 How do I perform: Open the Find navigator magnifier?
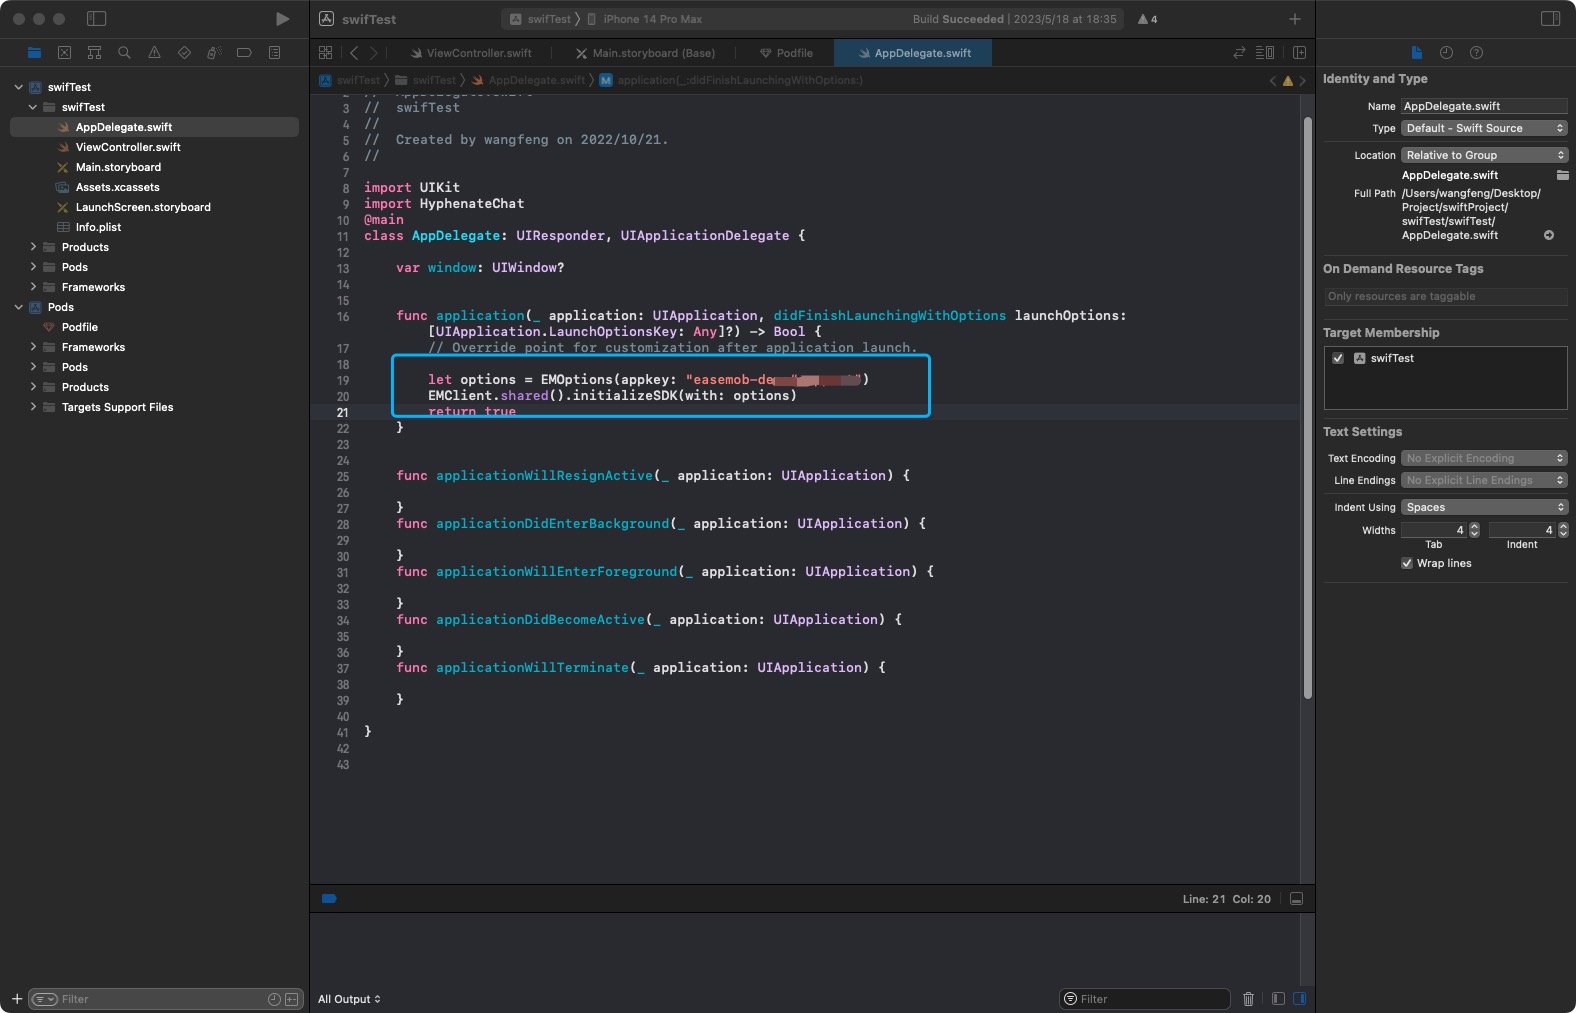[x=124, y=53]
